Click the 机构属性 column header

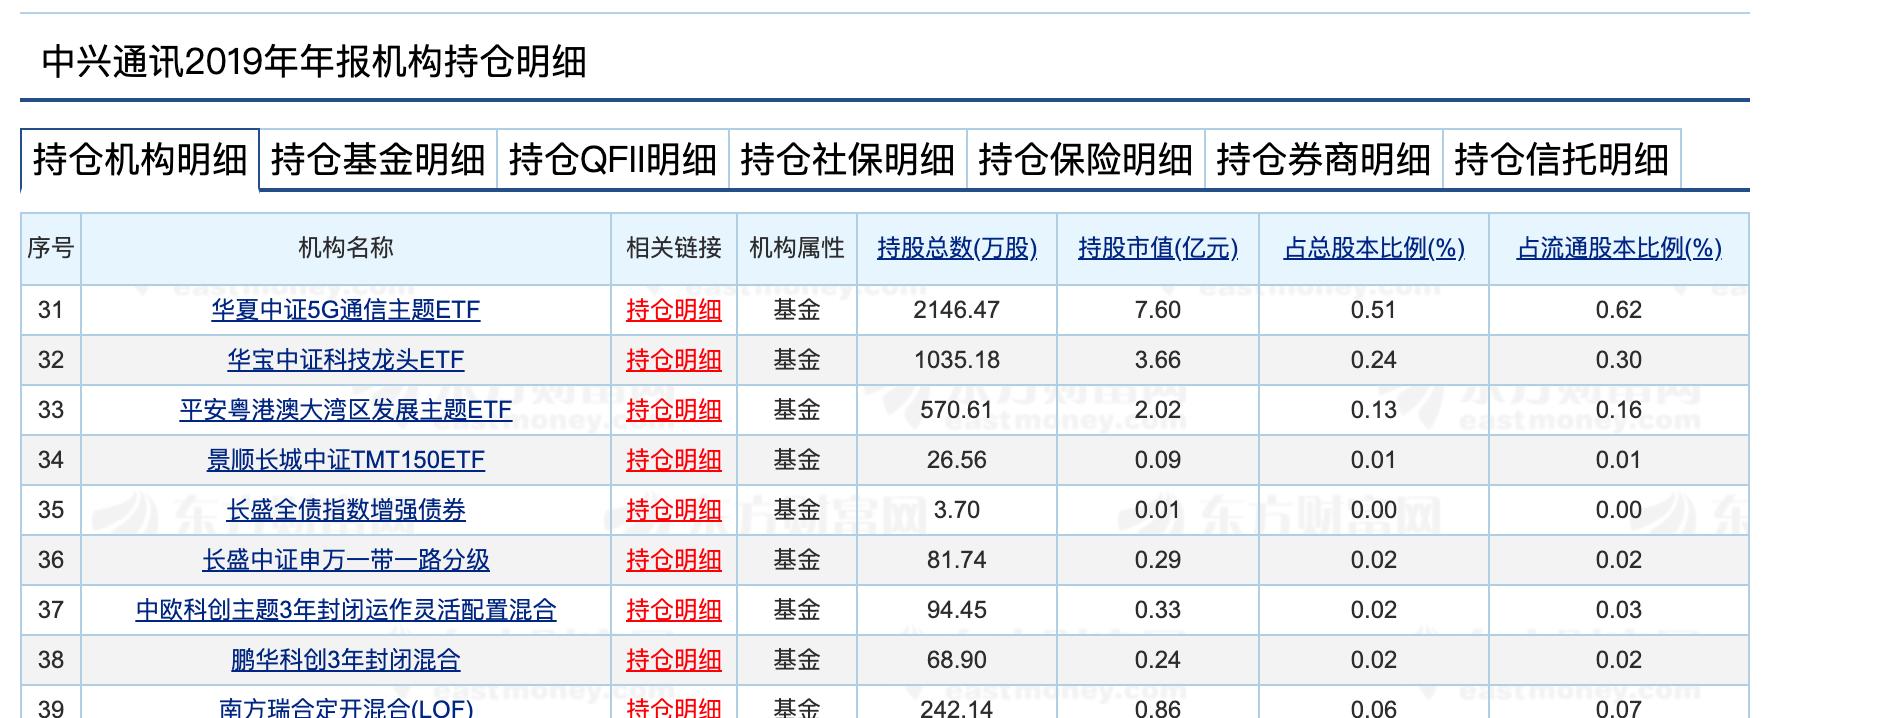(797, 248)
